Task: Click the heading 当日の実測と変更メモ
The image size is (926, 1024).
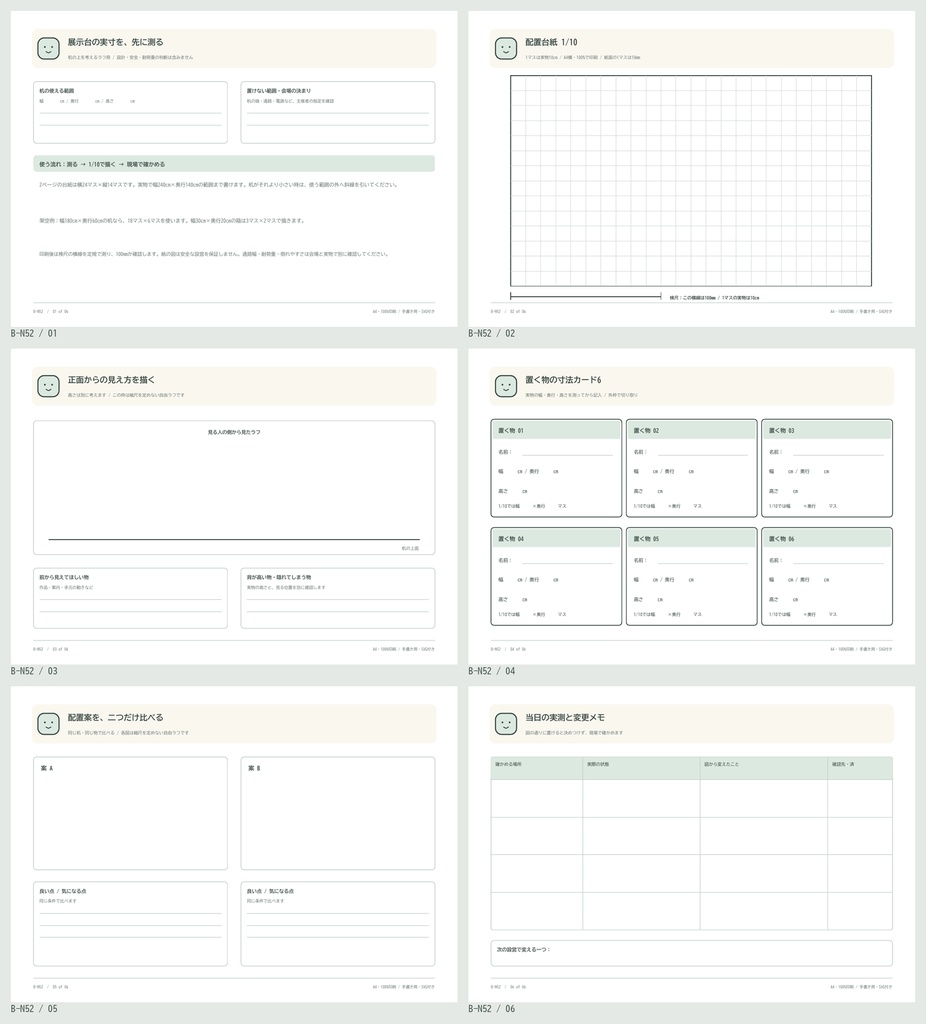Action: click(565, 718)
